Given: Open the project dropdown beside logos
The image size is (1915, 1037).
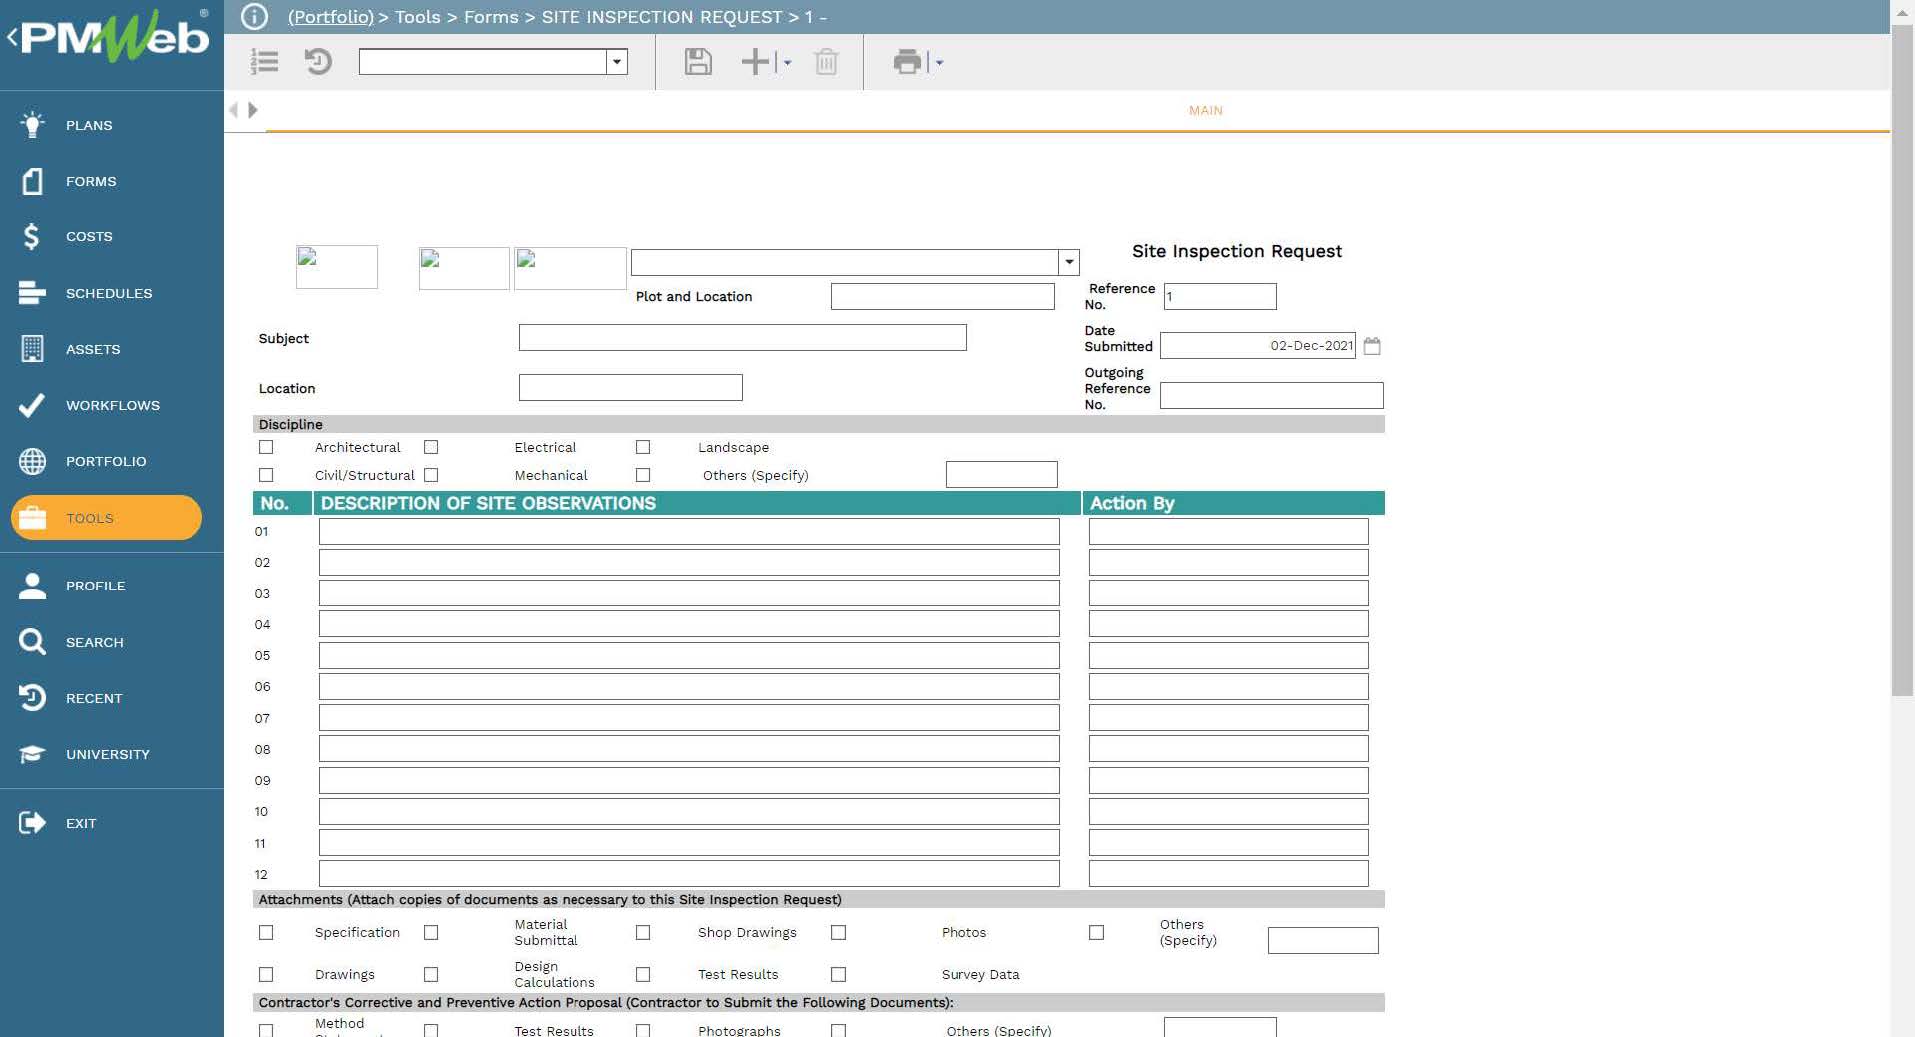Looking at the screenshot, I should pos(1069,262).
